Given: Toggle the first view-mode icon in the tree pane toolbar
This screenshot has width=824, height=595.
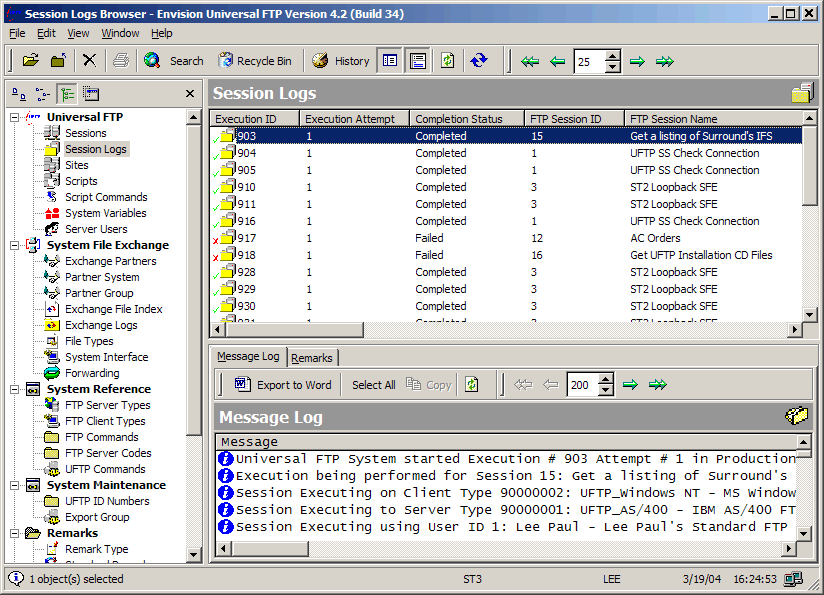Looking at the screenshot, I should tap(19, 94).
